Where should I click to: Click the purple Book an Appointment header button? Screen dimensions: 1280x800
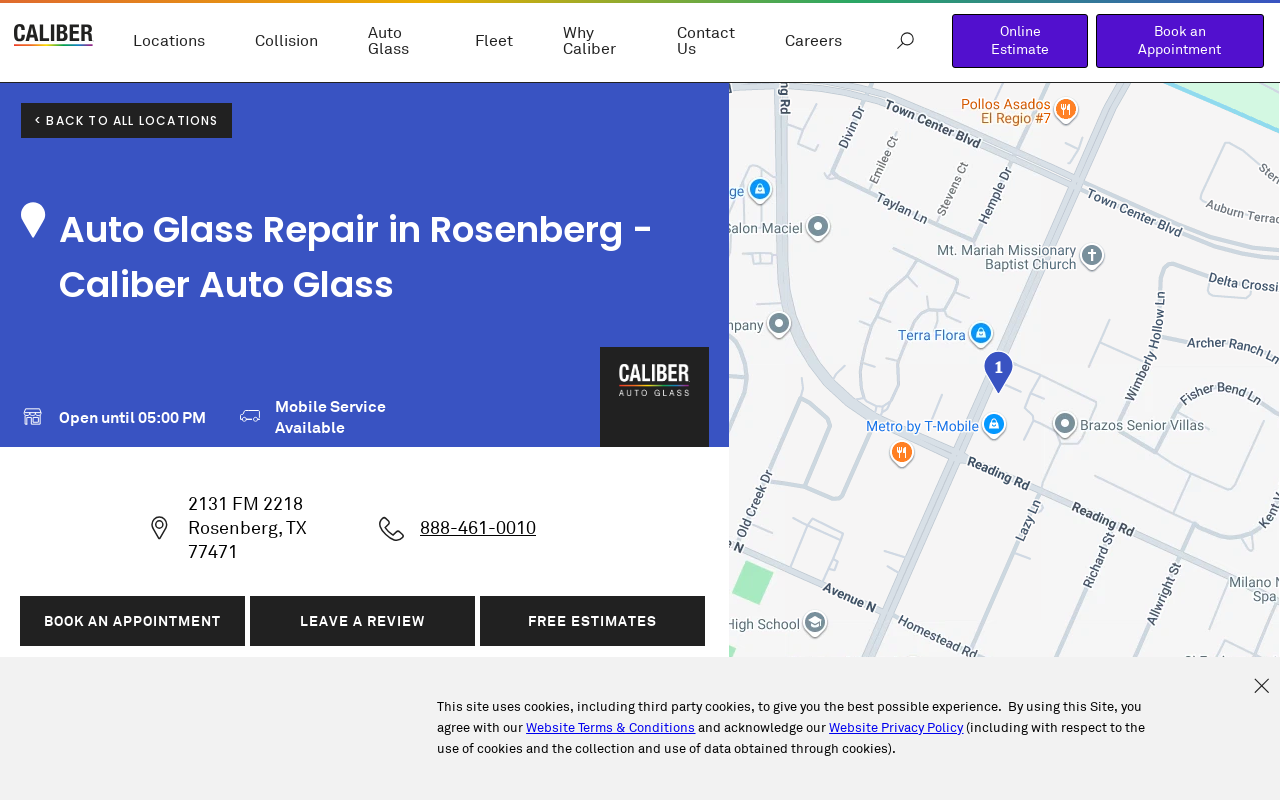coord(1180,41)
